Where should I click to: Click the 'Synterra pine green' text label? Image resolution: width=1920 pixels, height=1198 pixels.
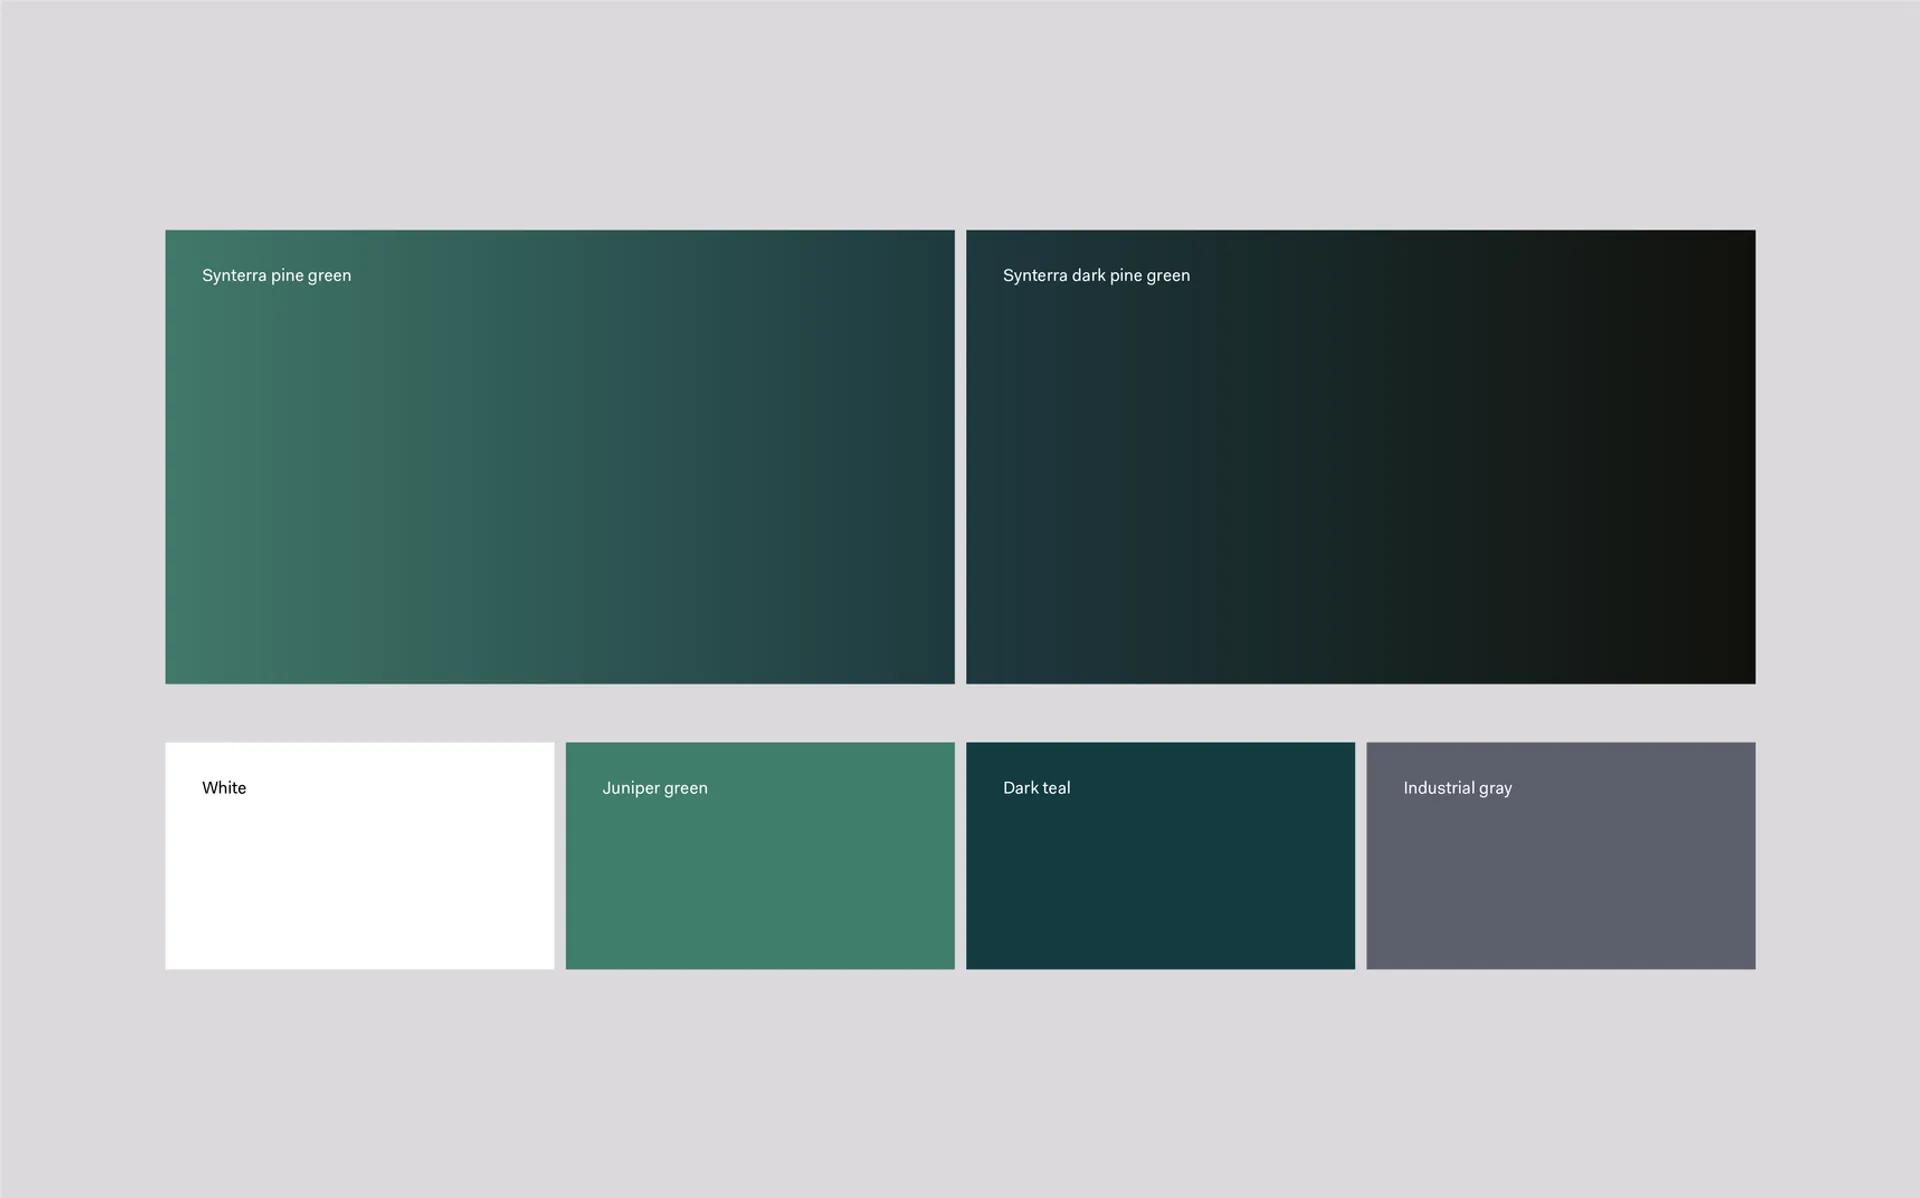click(x=276, y=275)
